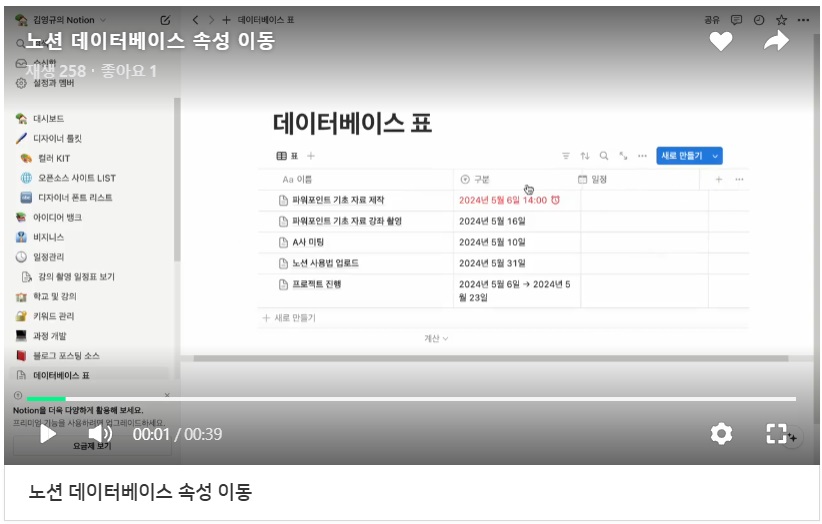Open row 파워포인트 기초 자료 제작

coord(338,200)
